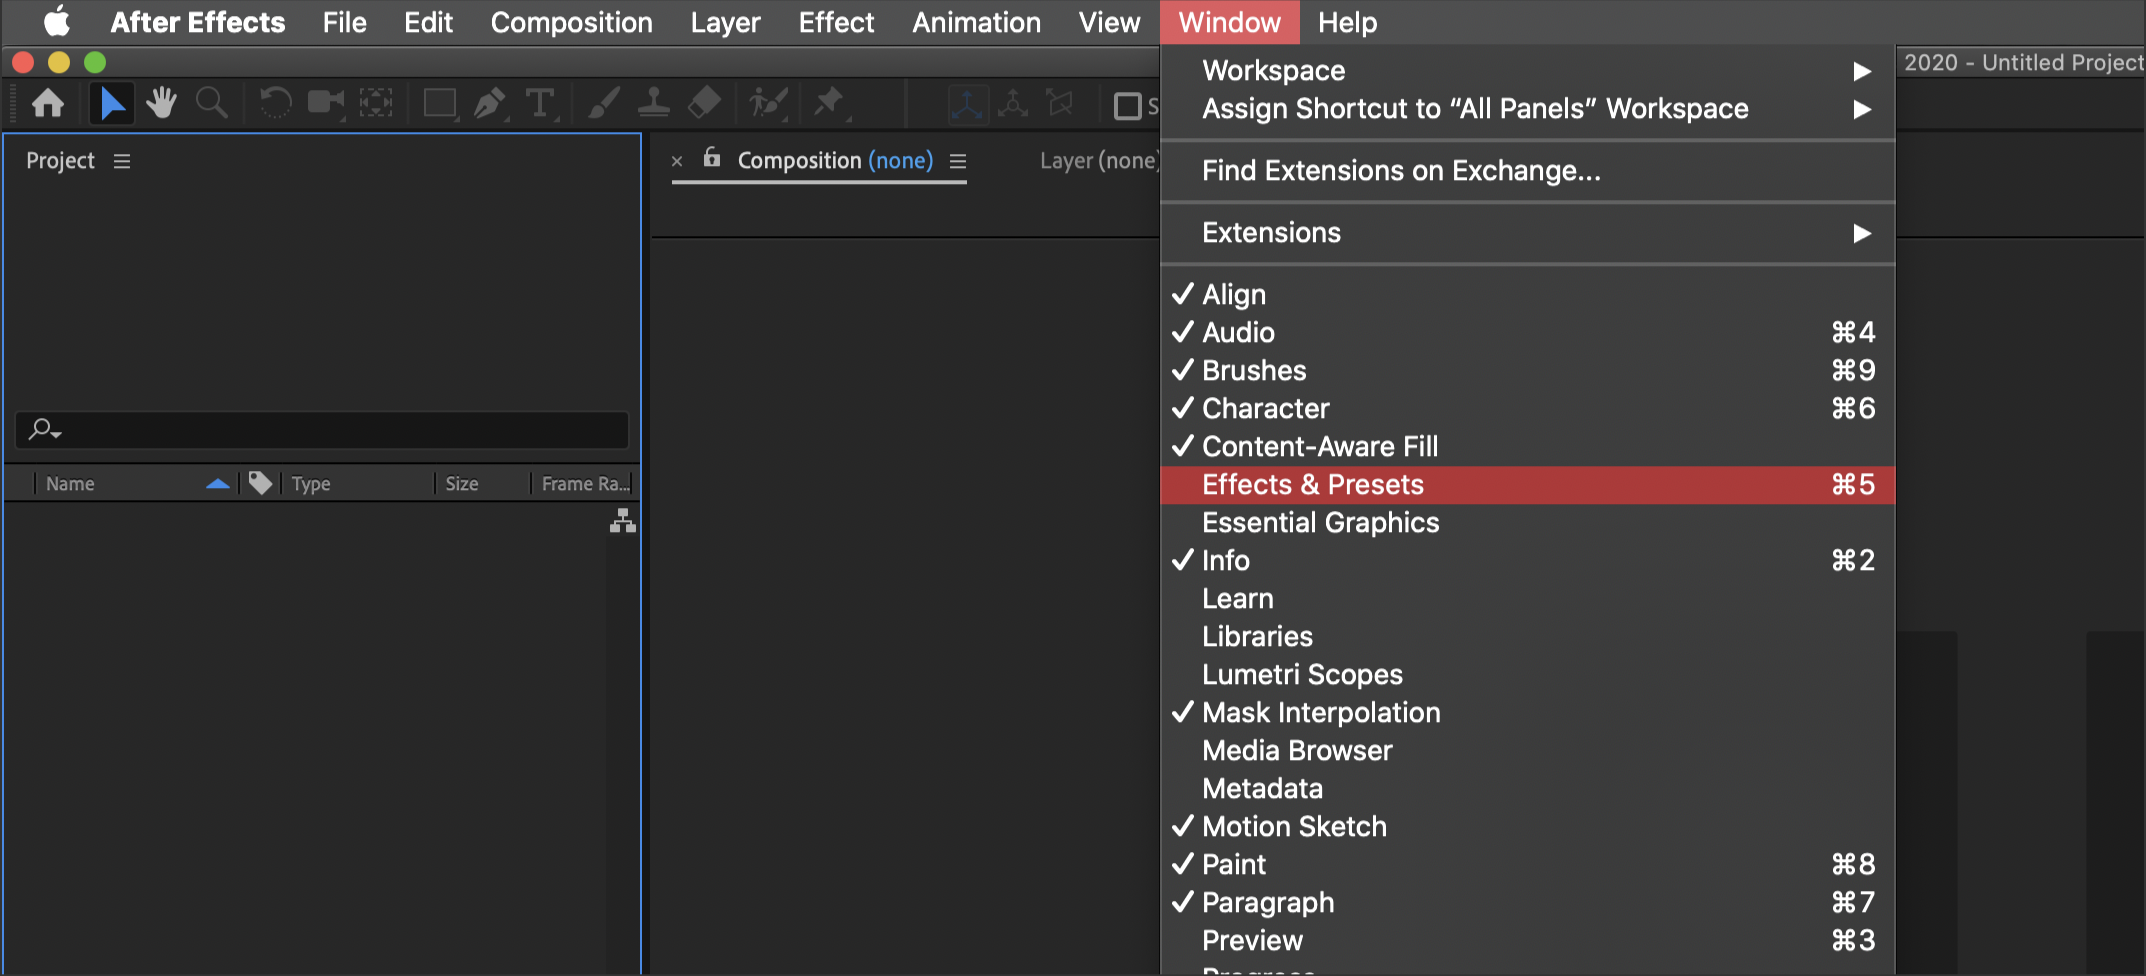Uncheck the Motion Sketch panel item
The height and width of the screenshot is (976, 2146).
tap(1527, 826)
